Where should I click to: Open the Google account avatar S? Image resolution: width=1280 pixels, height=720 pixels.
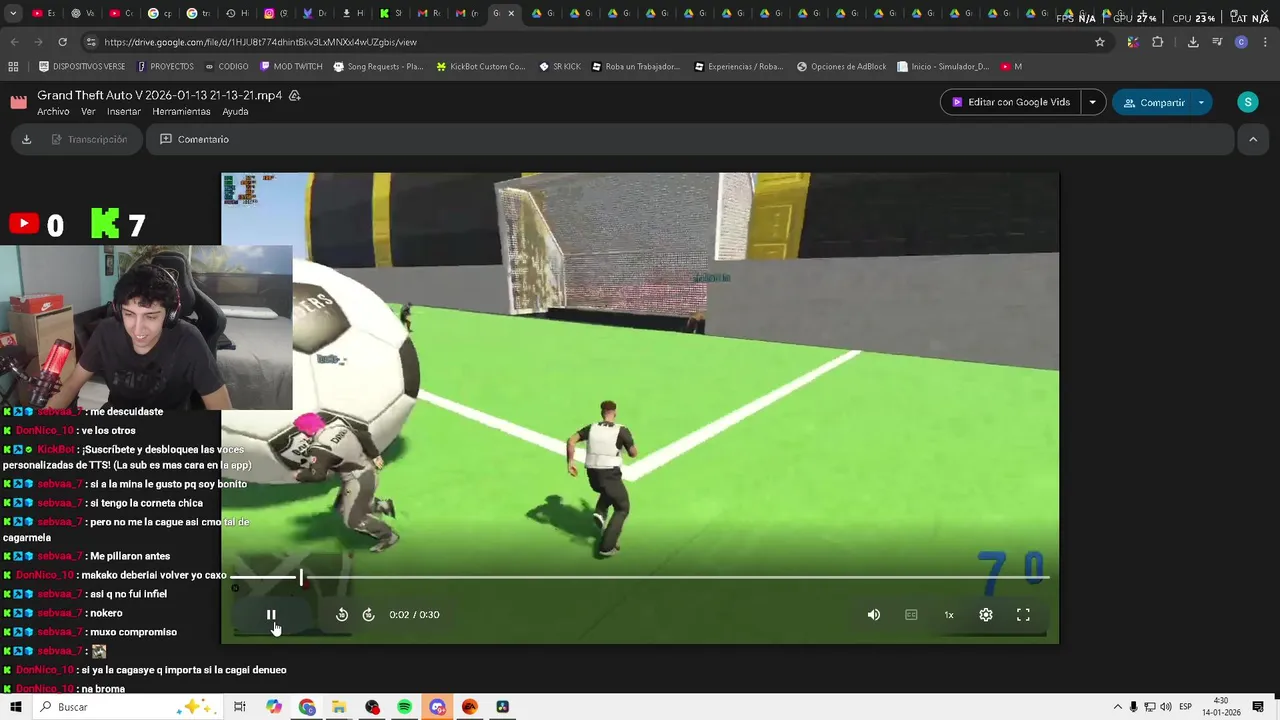coord(1247,102)
